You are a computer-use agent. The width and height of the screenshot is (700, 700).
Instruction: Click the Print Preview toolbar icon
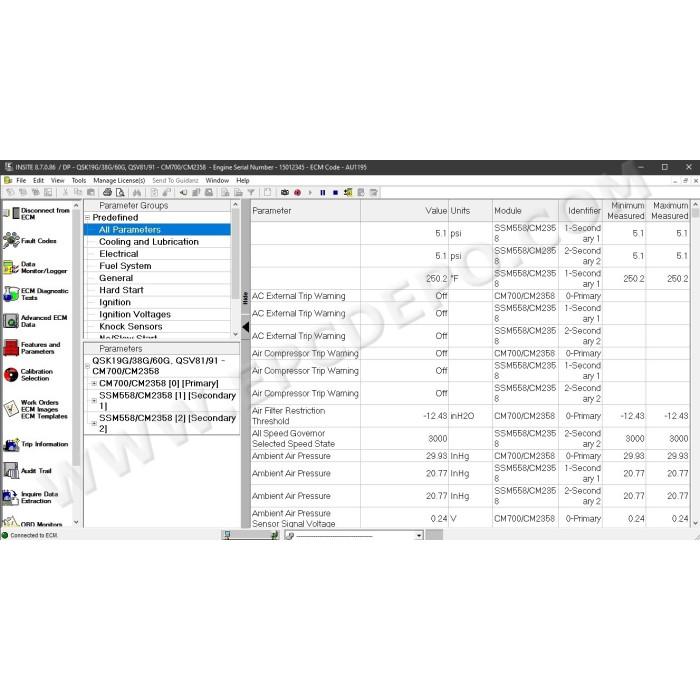click(x=120, y=192)
